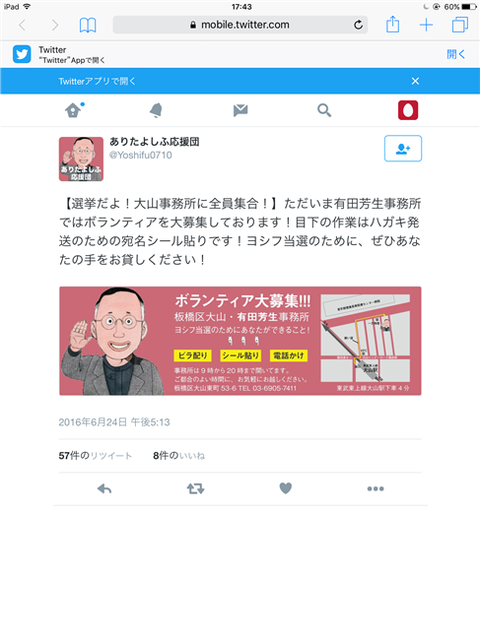
Task: Show all open Safari tabs
Action: click(460, 24)
